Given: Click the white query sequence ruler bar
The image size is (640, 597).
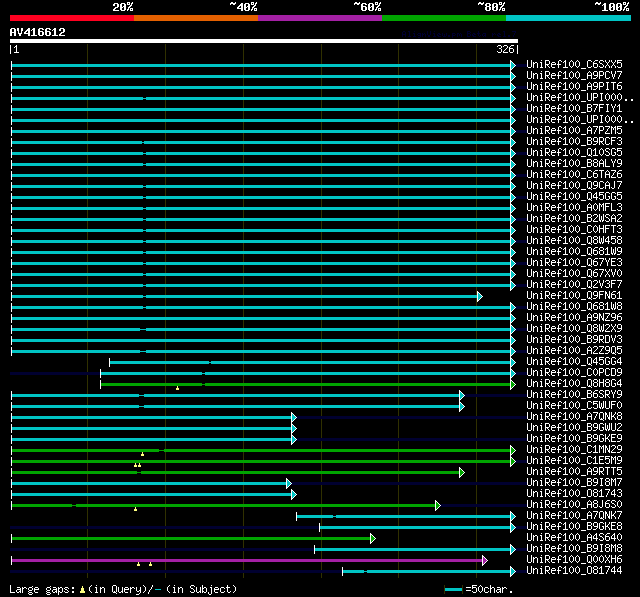Looking at the screenshot, I should (263, 41).
